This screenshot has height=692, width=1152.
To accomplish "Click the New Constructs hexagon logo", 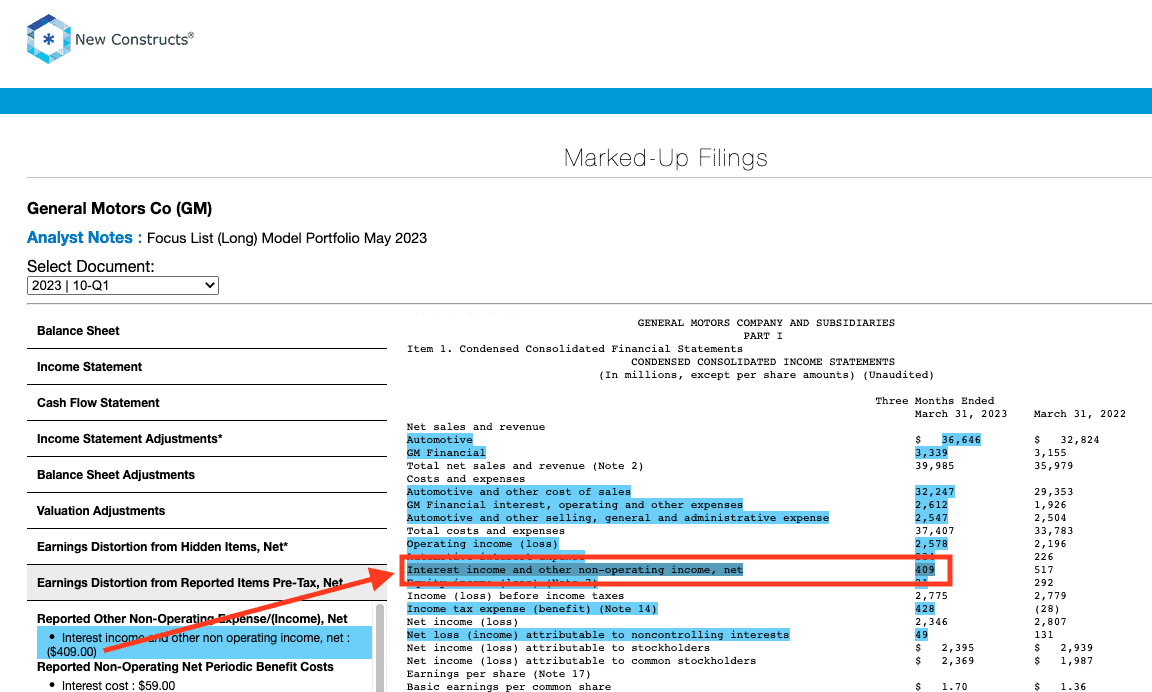I will tap(48, 39).
